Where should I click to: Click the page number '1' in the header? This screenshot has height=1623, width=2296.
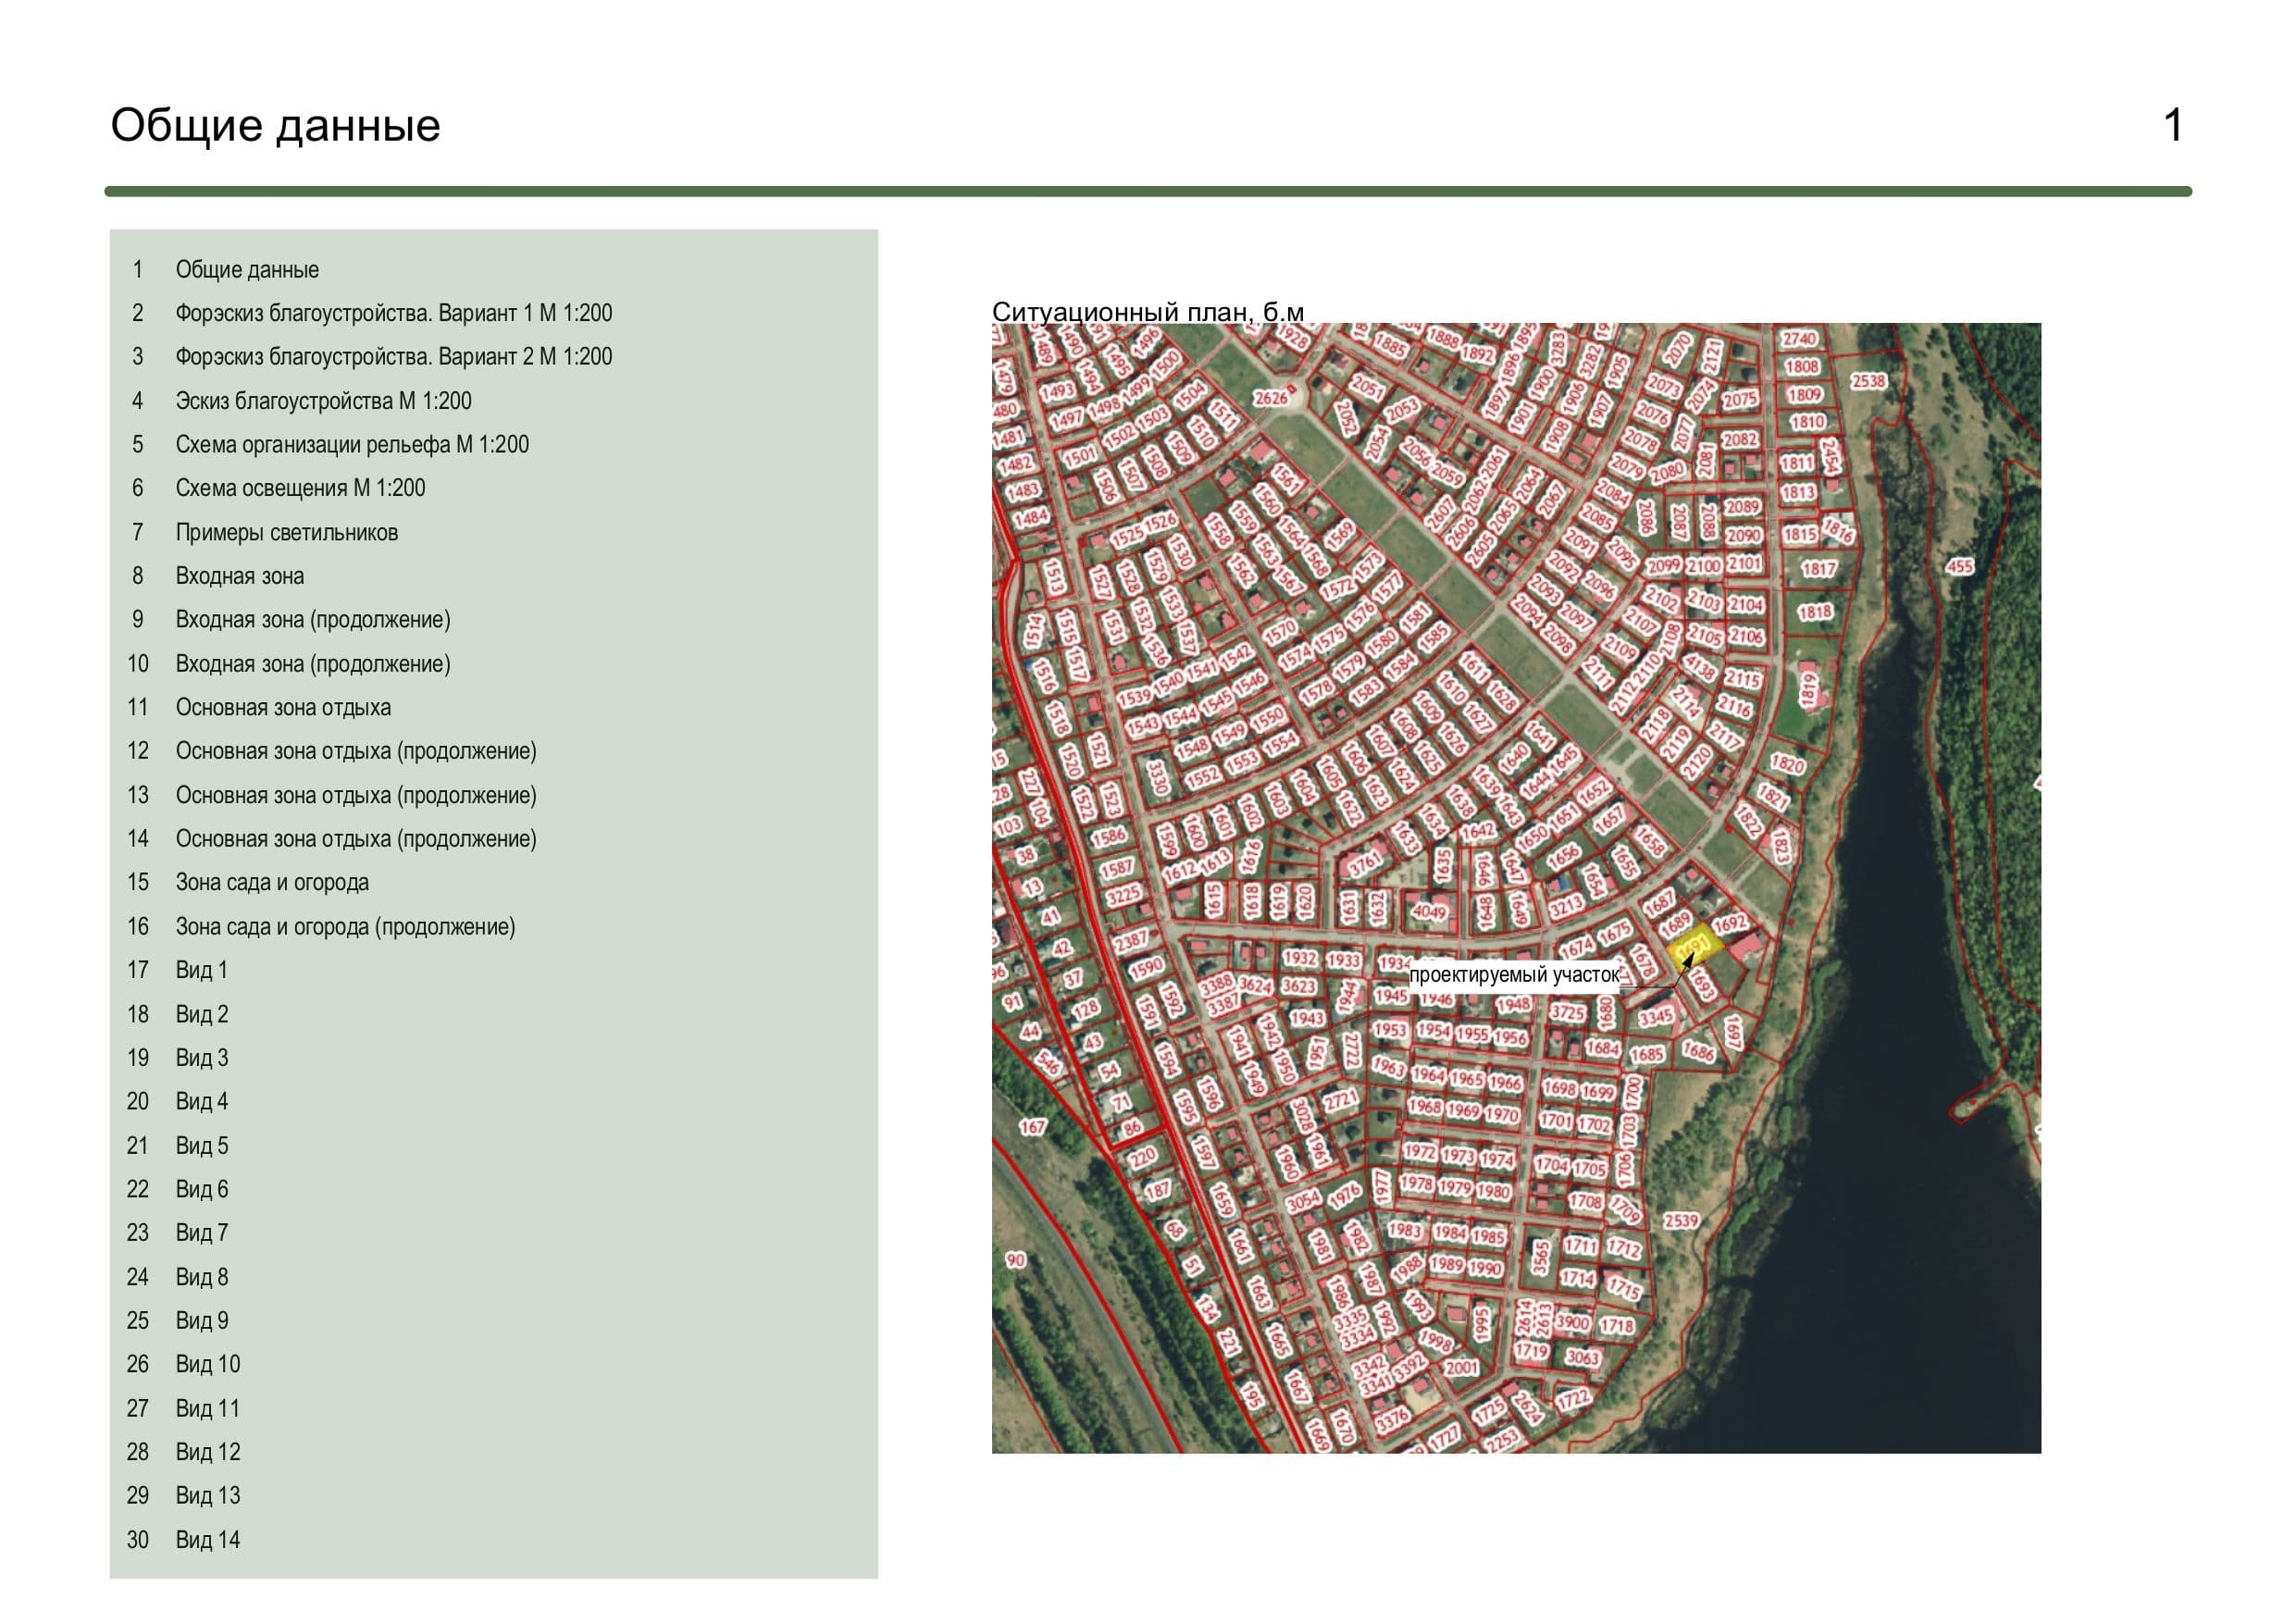point(2173,126)
